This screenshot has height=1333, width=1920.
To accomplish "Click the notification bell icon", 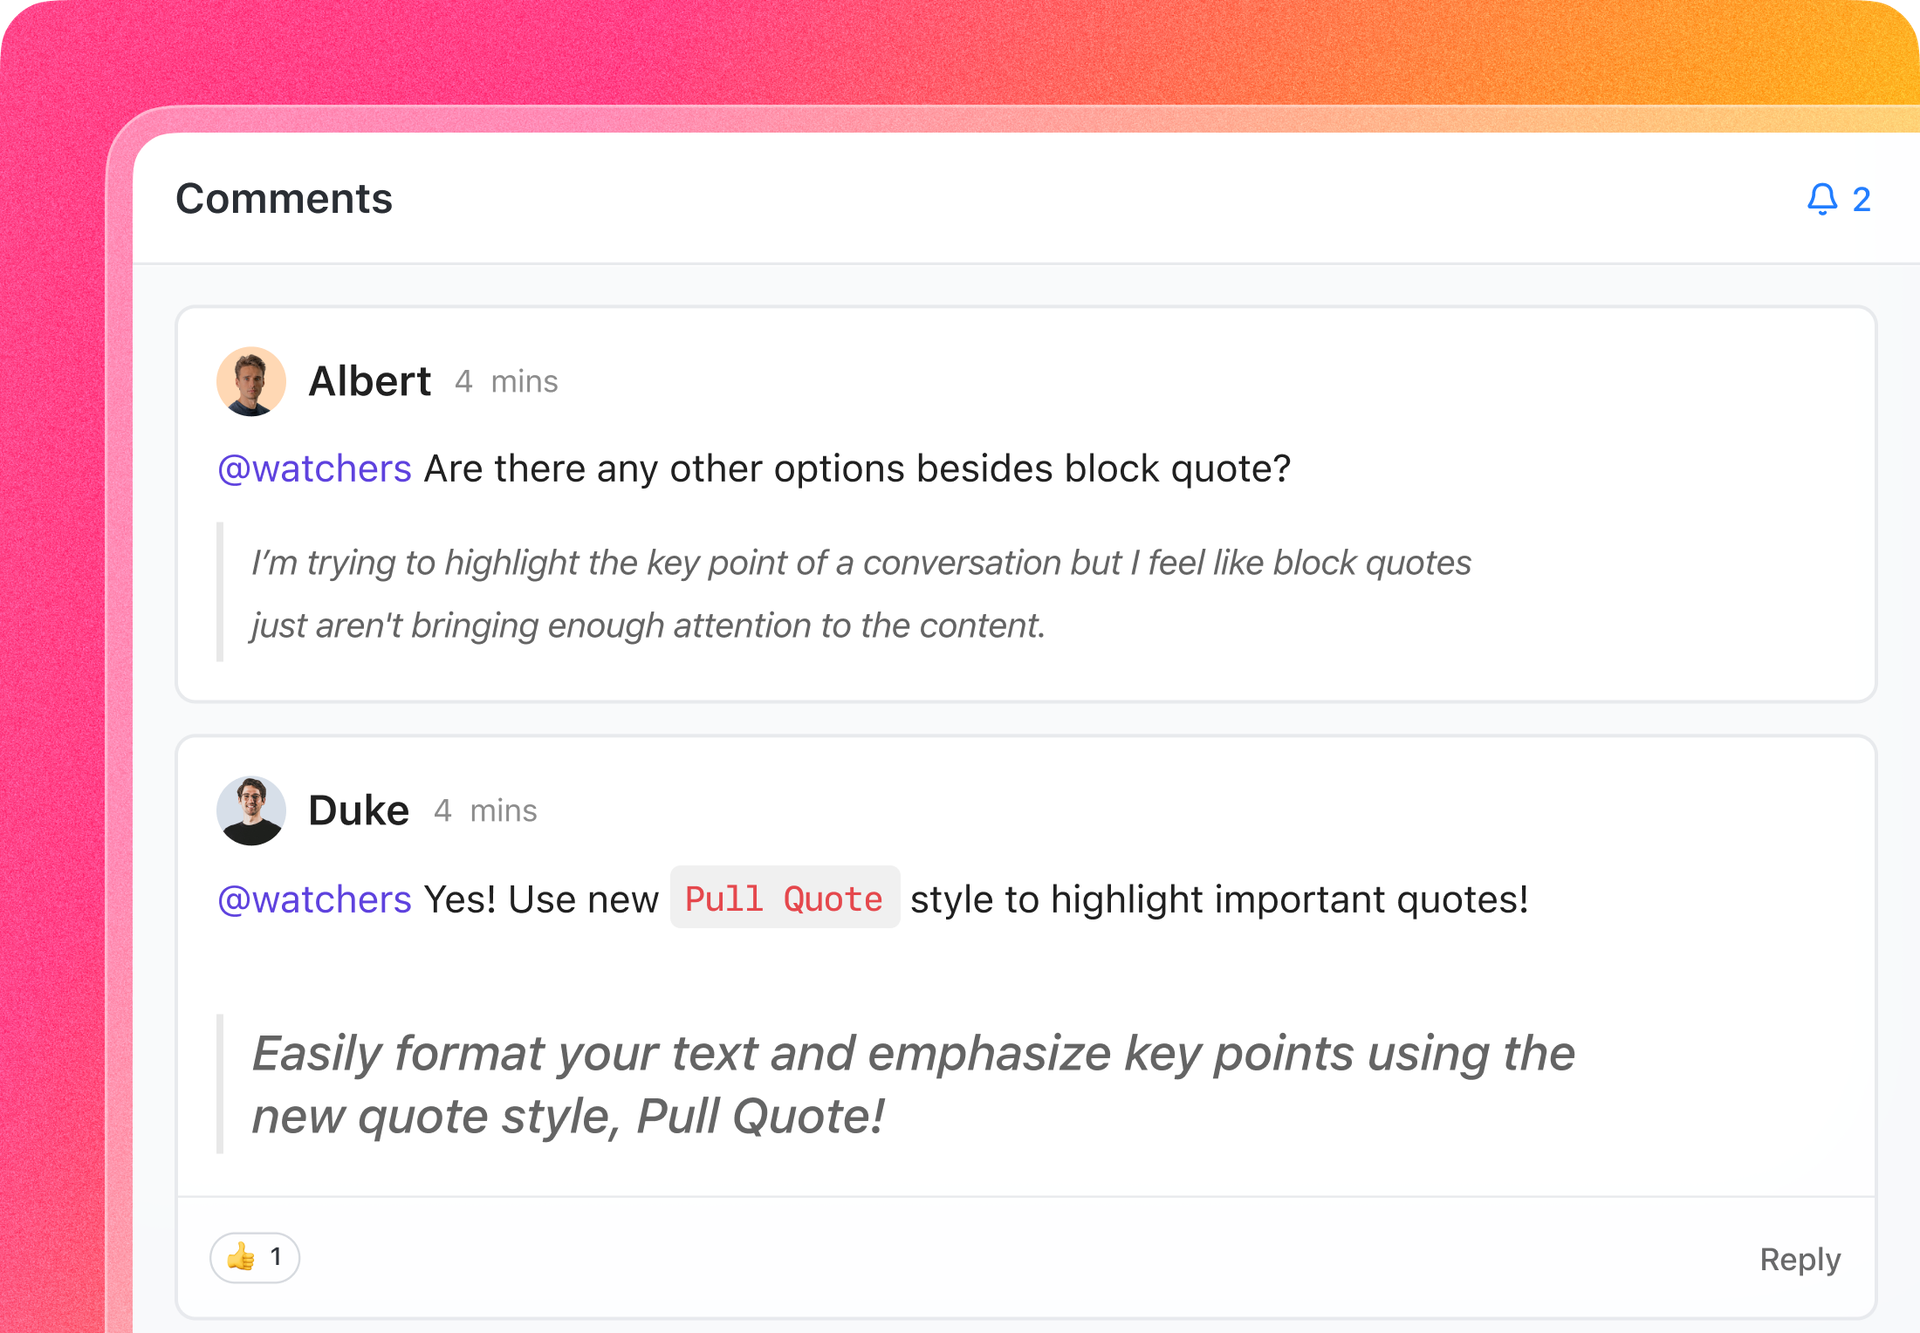I will pos(1822,199).
